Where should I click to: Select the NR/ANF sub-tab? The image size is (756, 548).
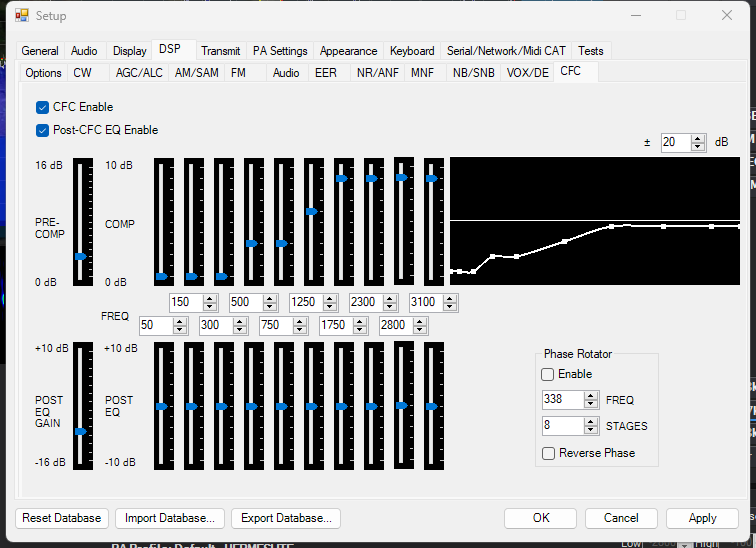(x=377, y=73)
